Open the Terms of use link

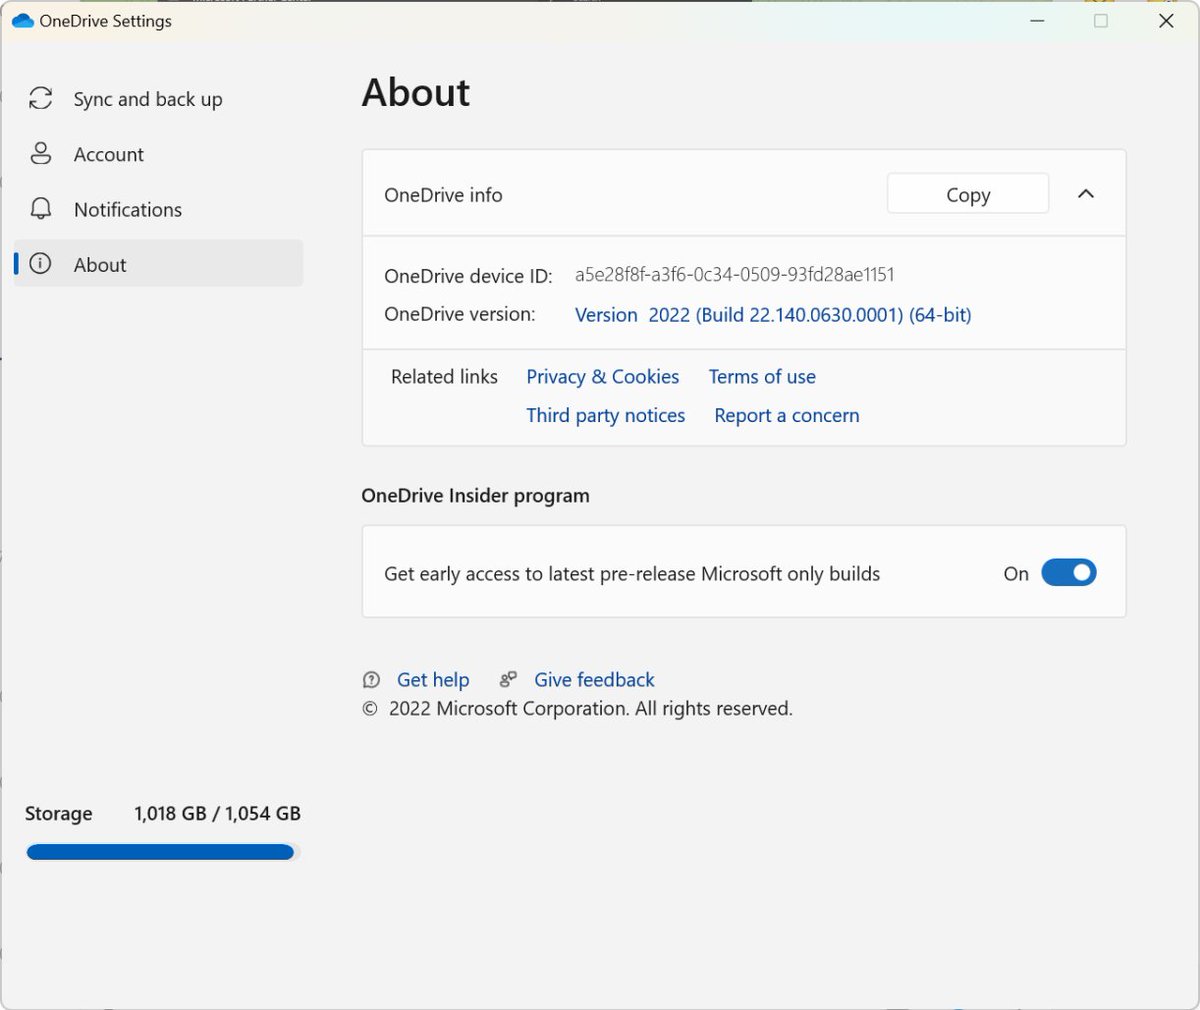point(762,377)
